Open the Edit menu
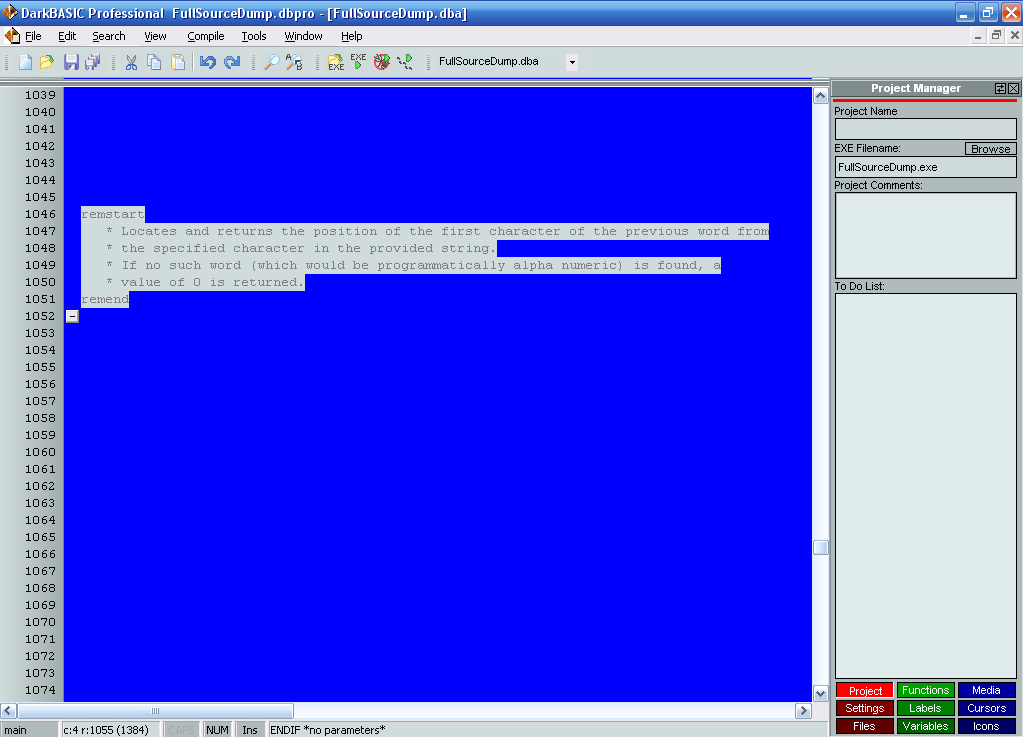The width and height of the screenshot is (1023, 737). [x=67, y=37]
